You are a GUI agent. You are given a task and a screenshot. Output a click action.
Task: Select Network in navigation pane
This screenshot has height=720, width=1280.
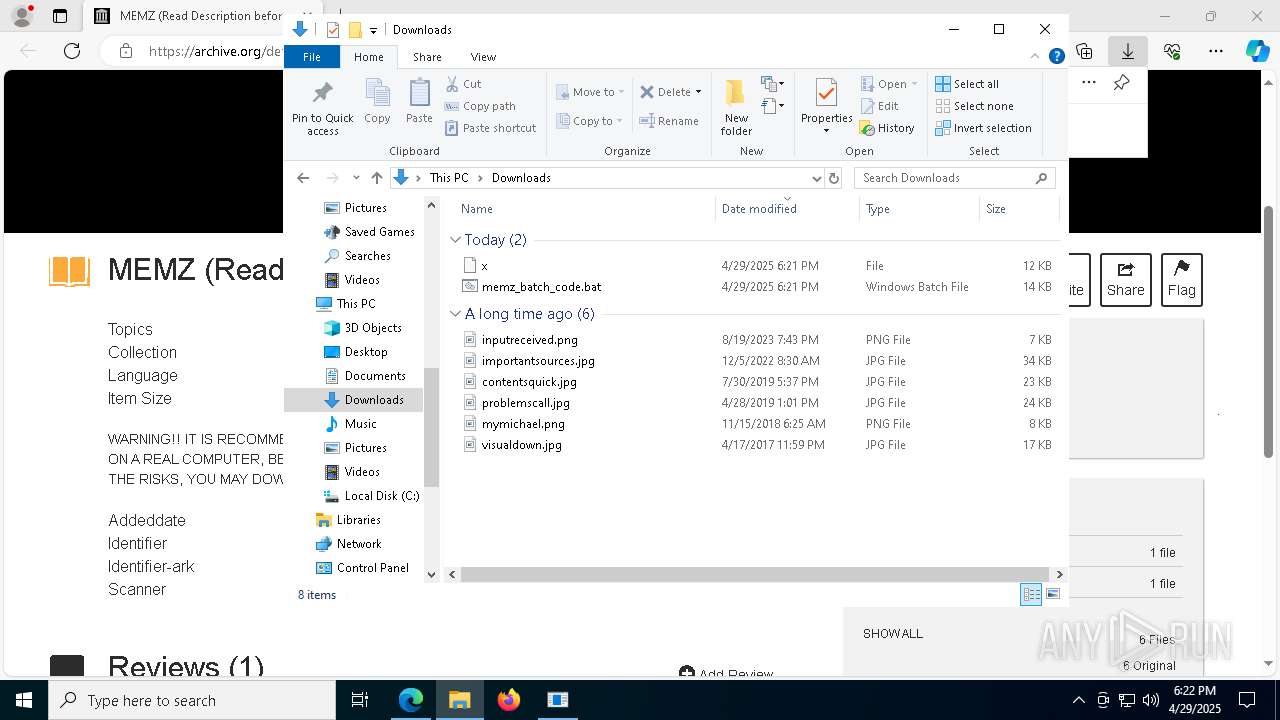(348, 544)
